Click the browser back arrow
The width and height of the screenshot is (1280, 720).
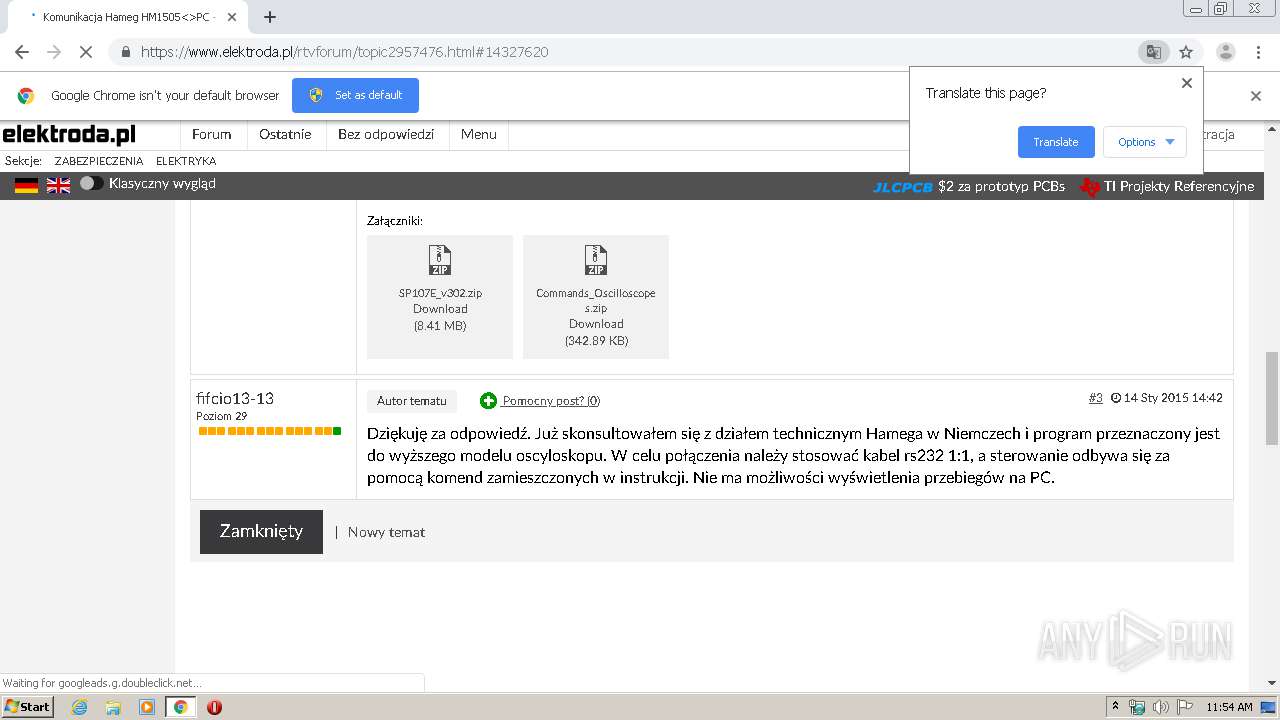[22, 52]
